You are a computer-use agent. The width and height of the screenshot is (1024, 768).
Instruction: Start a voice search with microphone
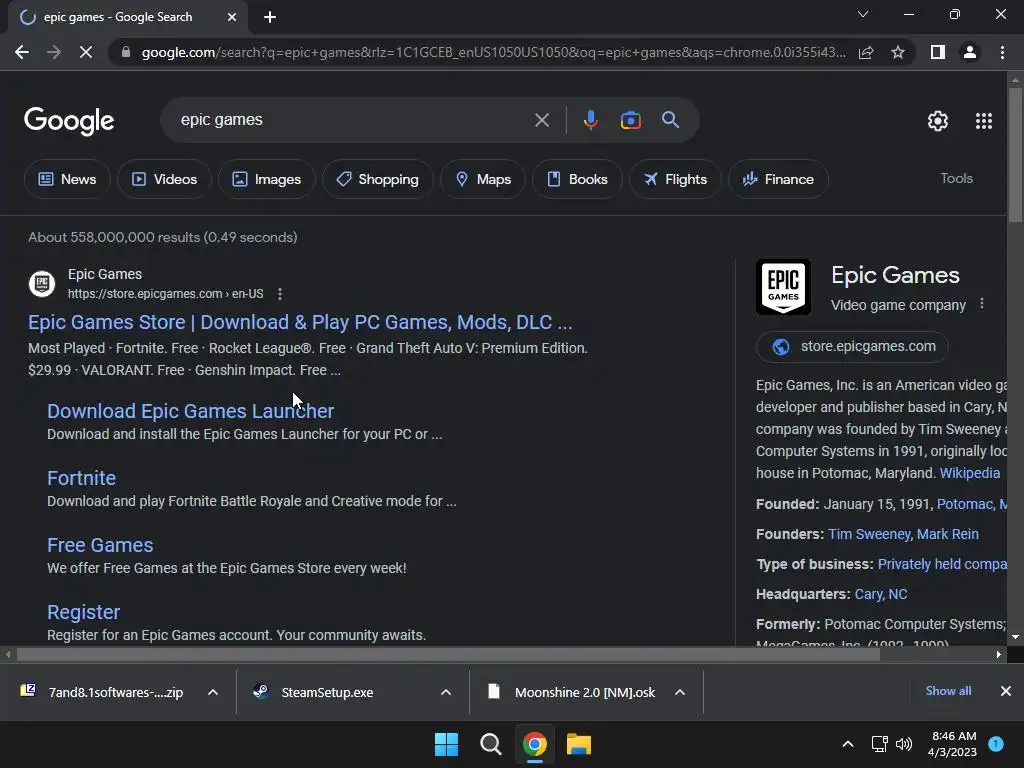click(590, 120)
